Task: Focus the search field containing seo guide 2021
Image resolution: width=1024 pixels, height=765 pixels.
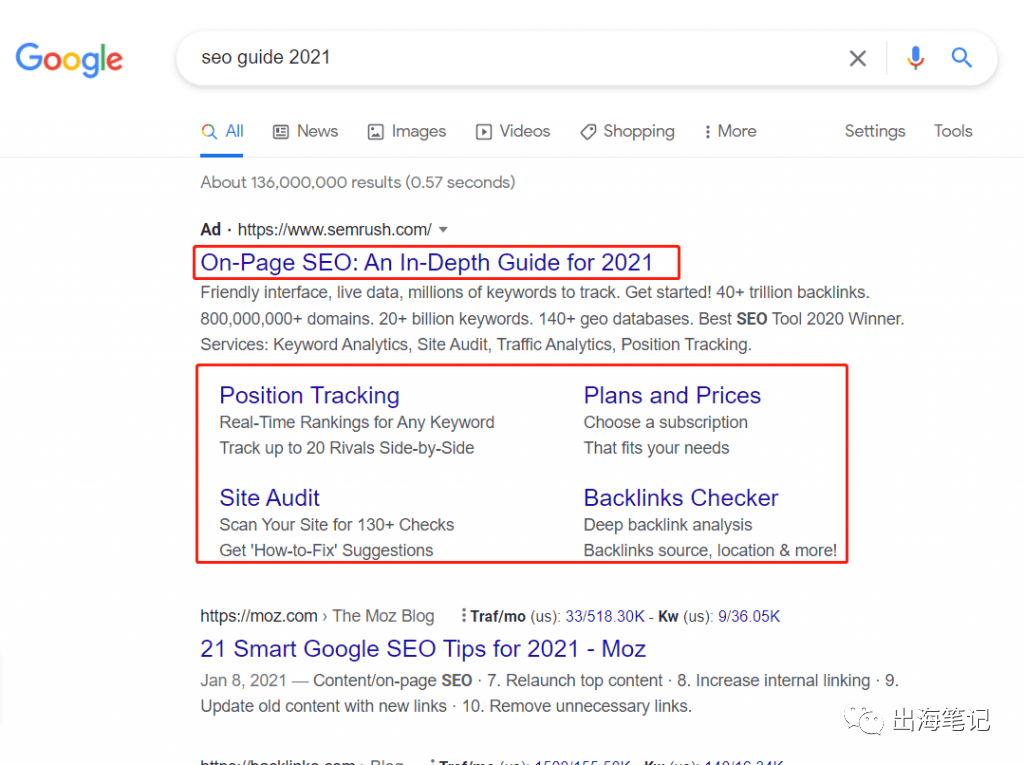Action: click(x=509, y=58)
